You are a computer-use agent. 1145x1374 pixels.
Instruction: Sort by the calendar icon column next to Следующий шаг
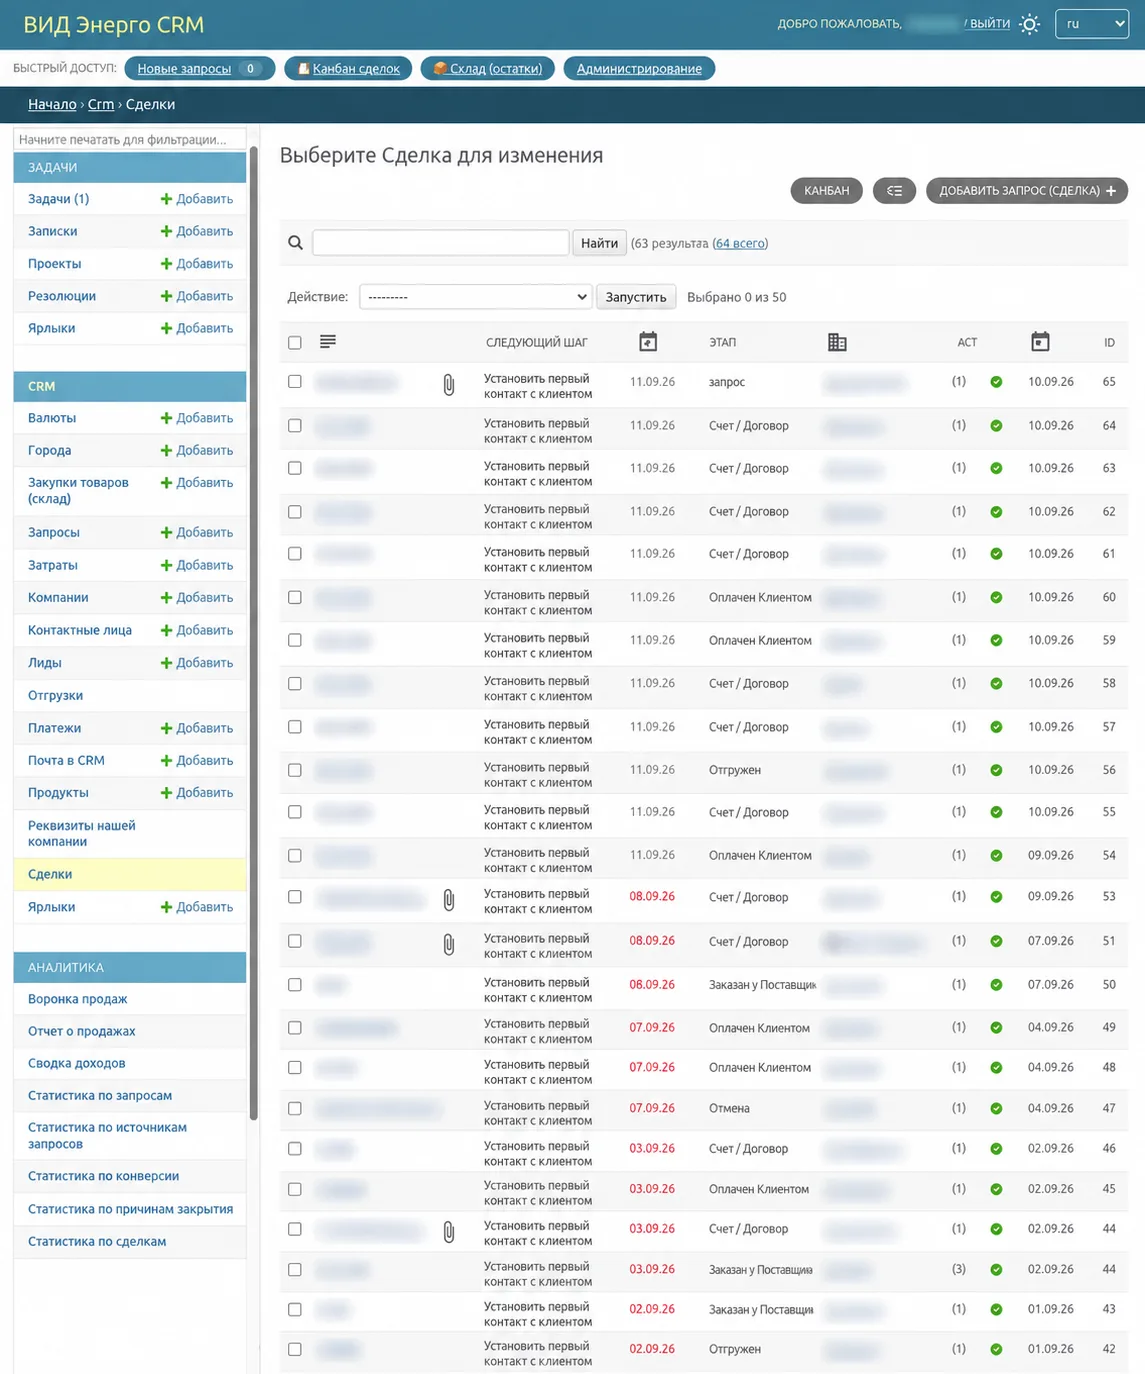point(648,342)
